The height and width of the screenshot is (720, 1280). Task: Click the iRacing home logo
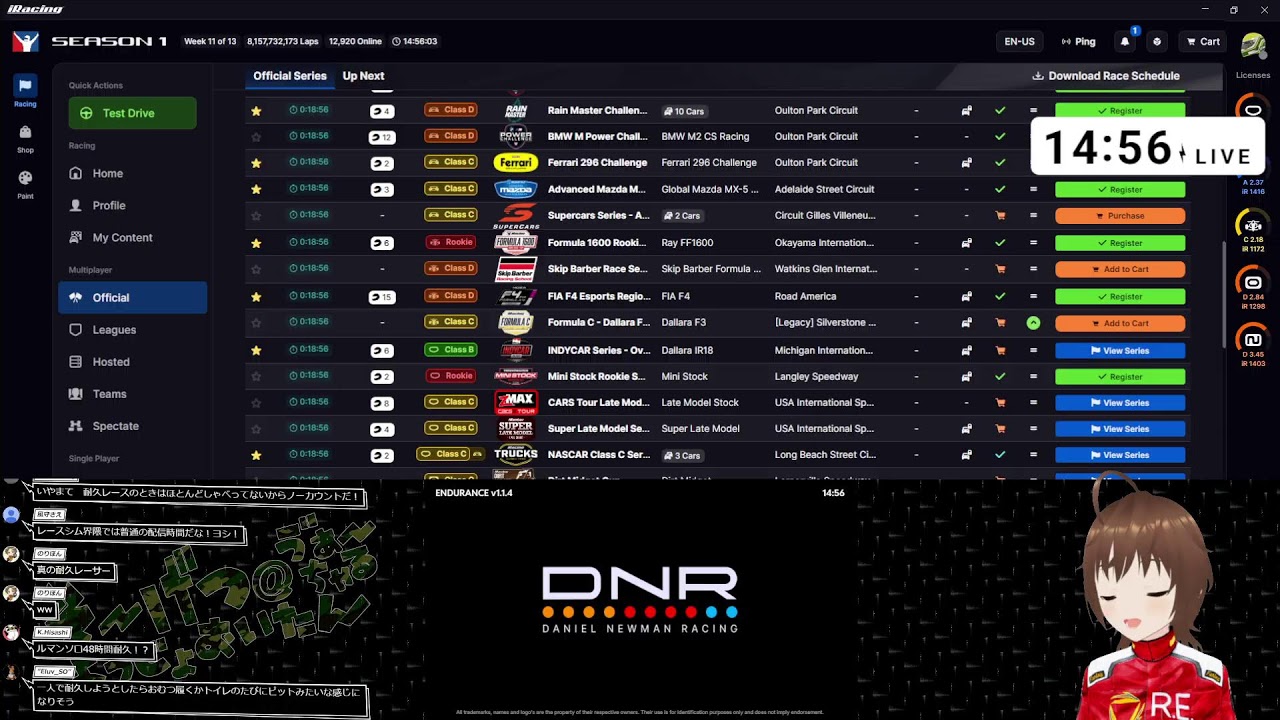point(26,42)
